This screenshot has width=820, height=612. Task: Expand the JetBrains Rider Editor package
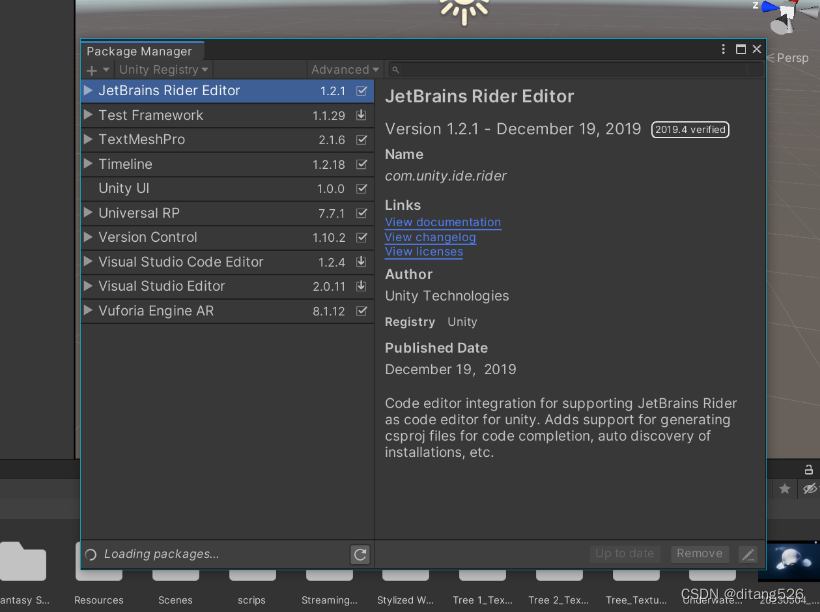(88, 90)
